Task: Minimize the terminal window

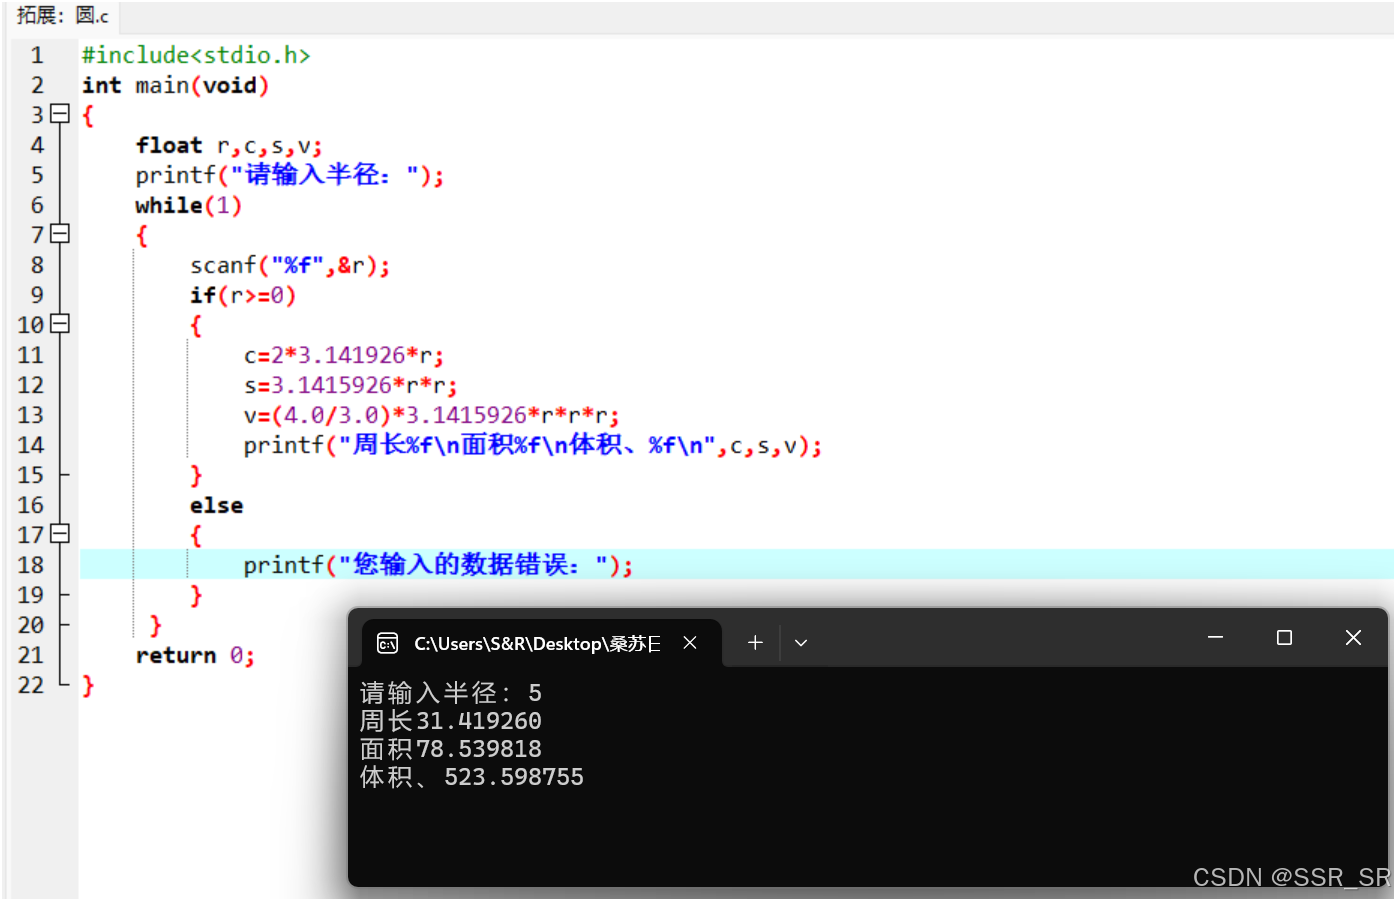Action: coord(1216,638)
